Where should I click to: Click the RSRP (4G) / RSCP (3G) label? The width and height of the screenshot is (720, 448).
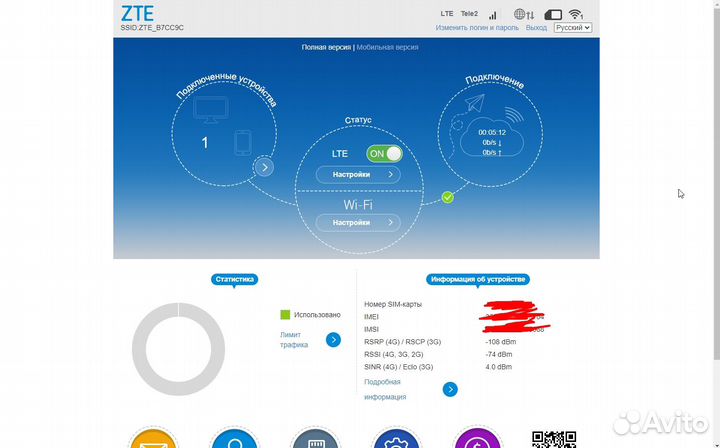pos(403,342)
